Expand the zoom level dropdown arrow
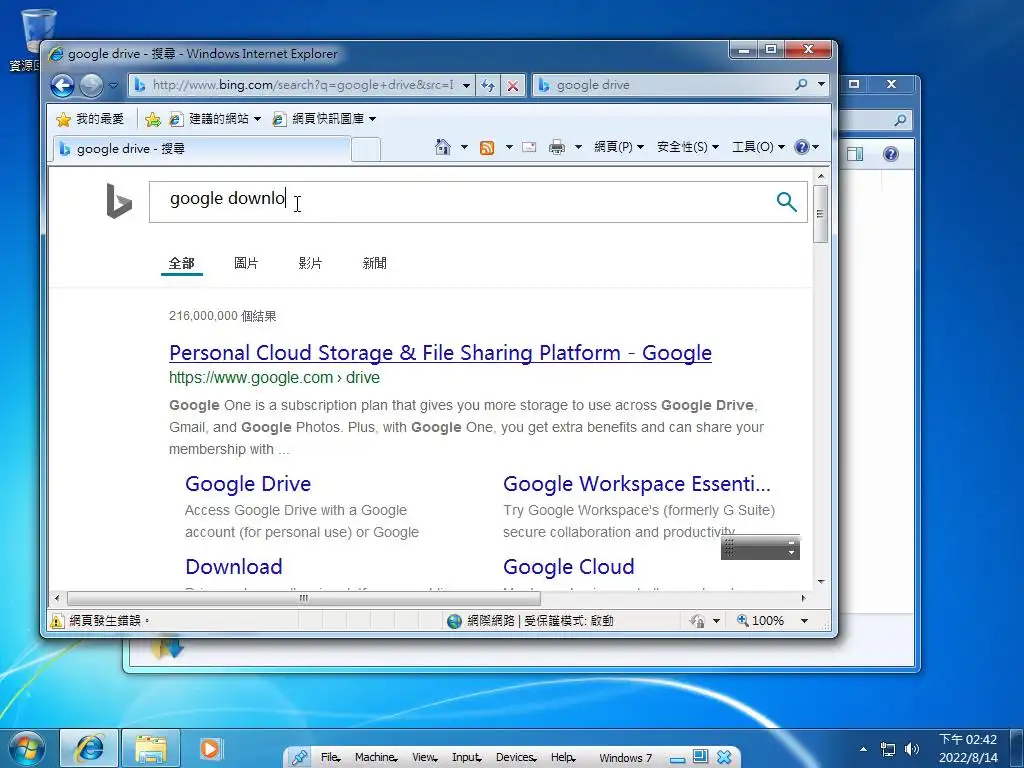This screenshot has height=768, width=1024. [x=805, y=621]
